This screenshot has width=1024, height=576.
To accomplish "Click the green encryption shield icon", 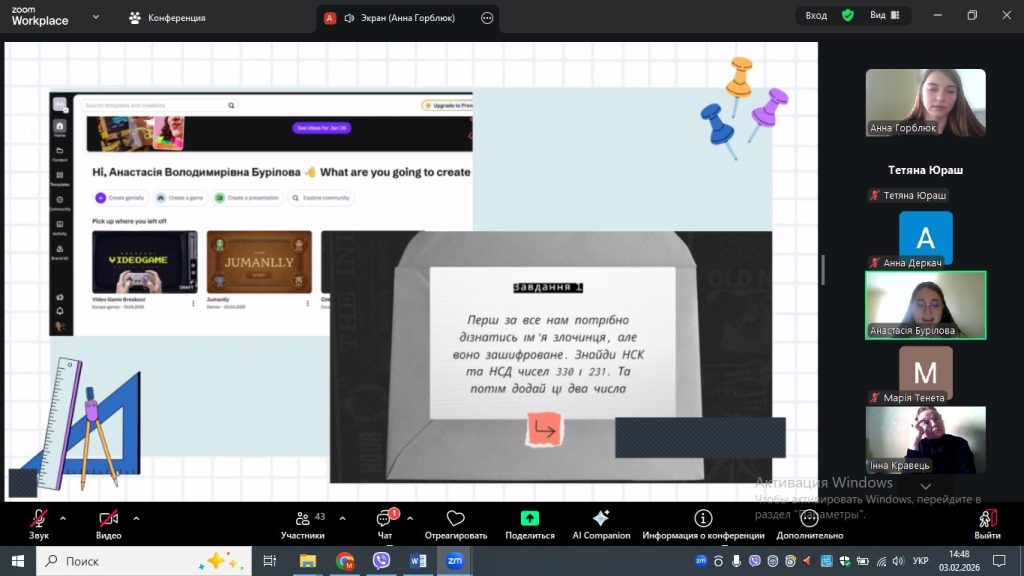I will tap(848, 16).
